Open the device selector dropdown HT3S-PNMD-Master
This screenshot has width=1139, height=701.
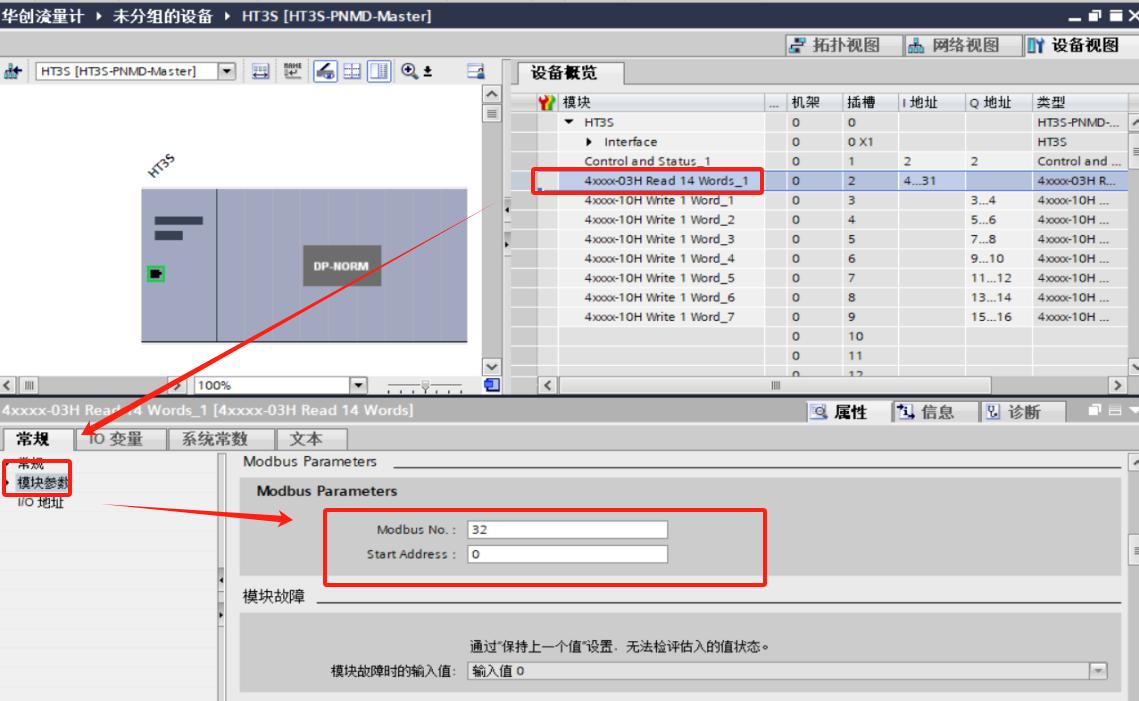tap(227, 71)
